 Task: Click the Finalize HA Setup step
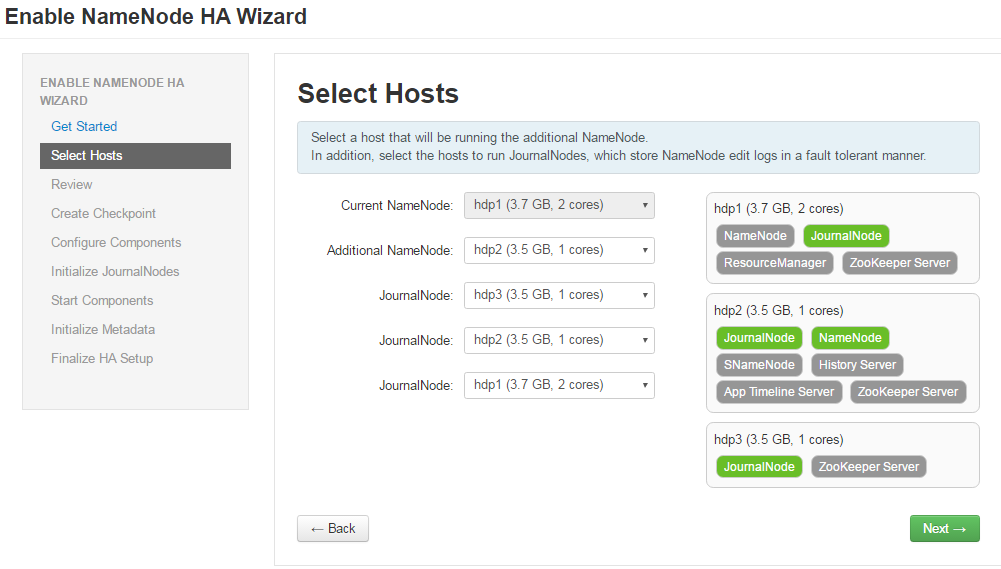coord(102,358)
